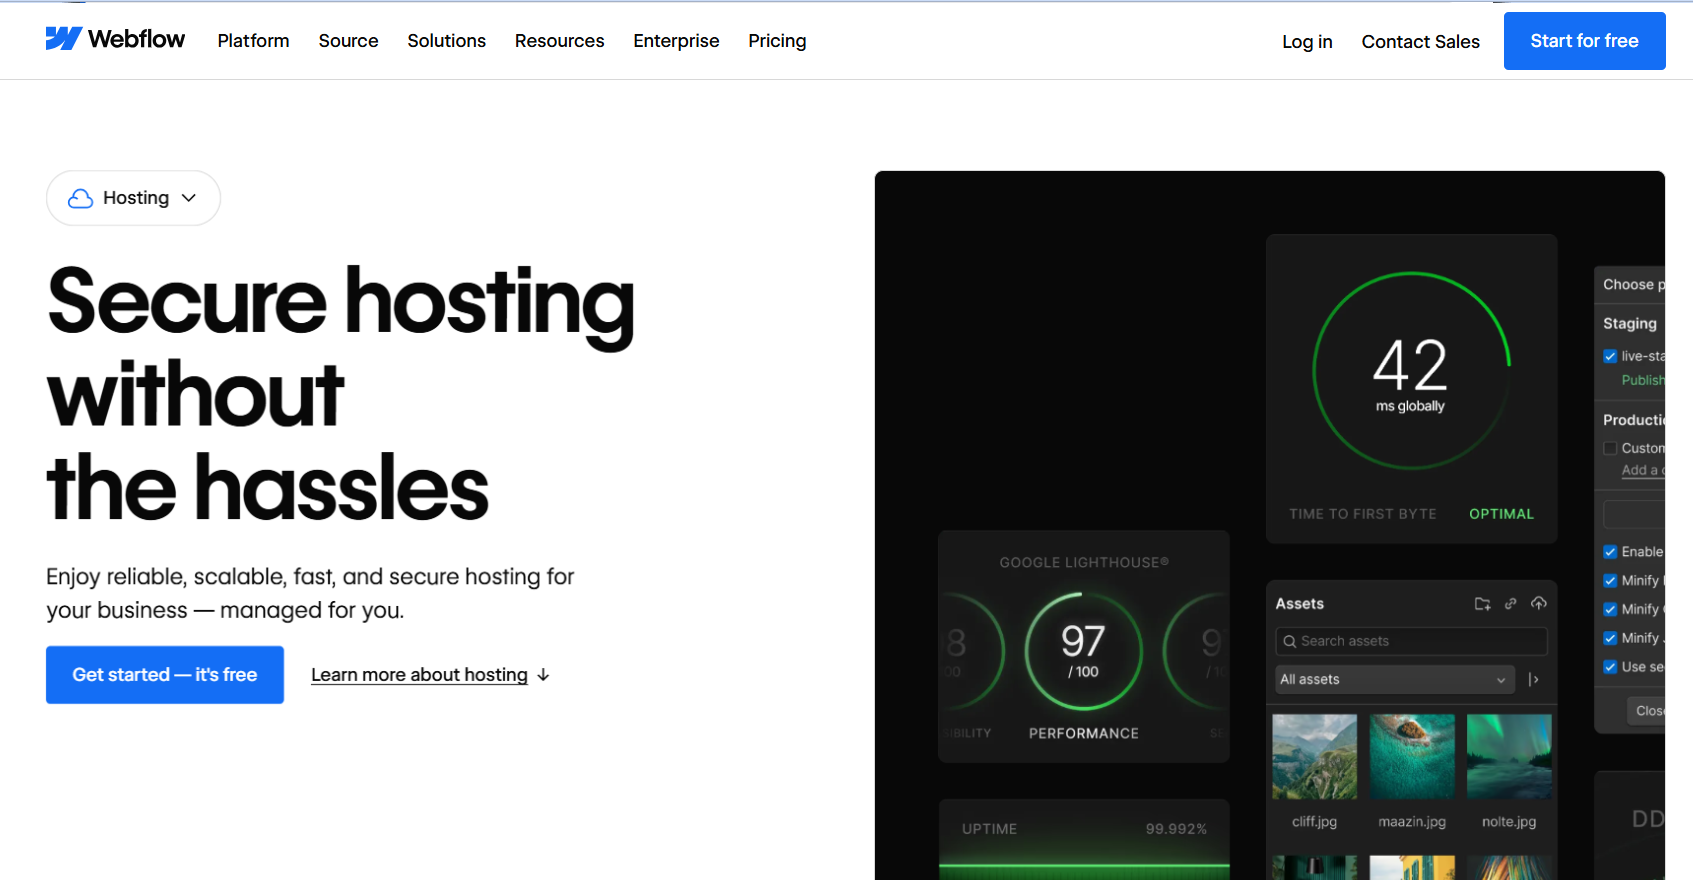Click the OPTIMAL status text
Image resolution: width=1693 pixels, height=880 pixels.
coord(1501,514)
